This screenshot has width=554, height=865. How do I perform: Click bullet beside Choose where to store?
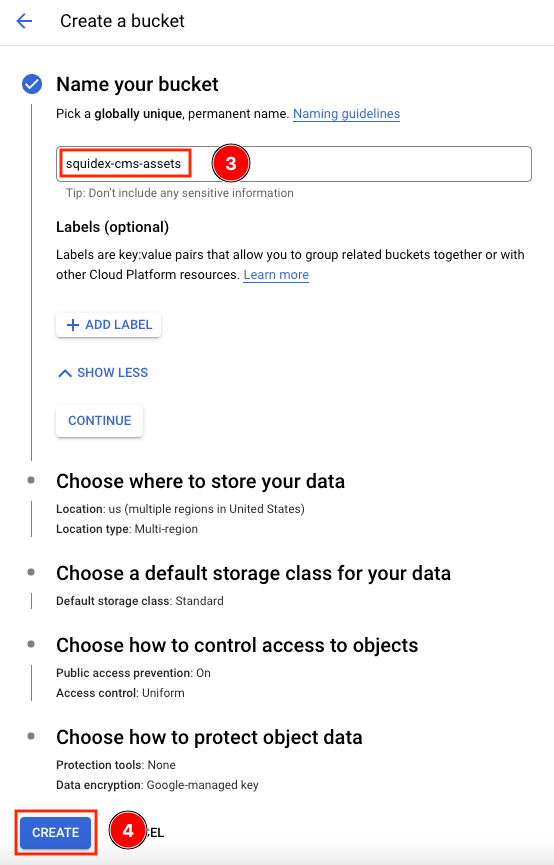click(31, 480)
